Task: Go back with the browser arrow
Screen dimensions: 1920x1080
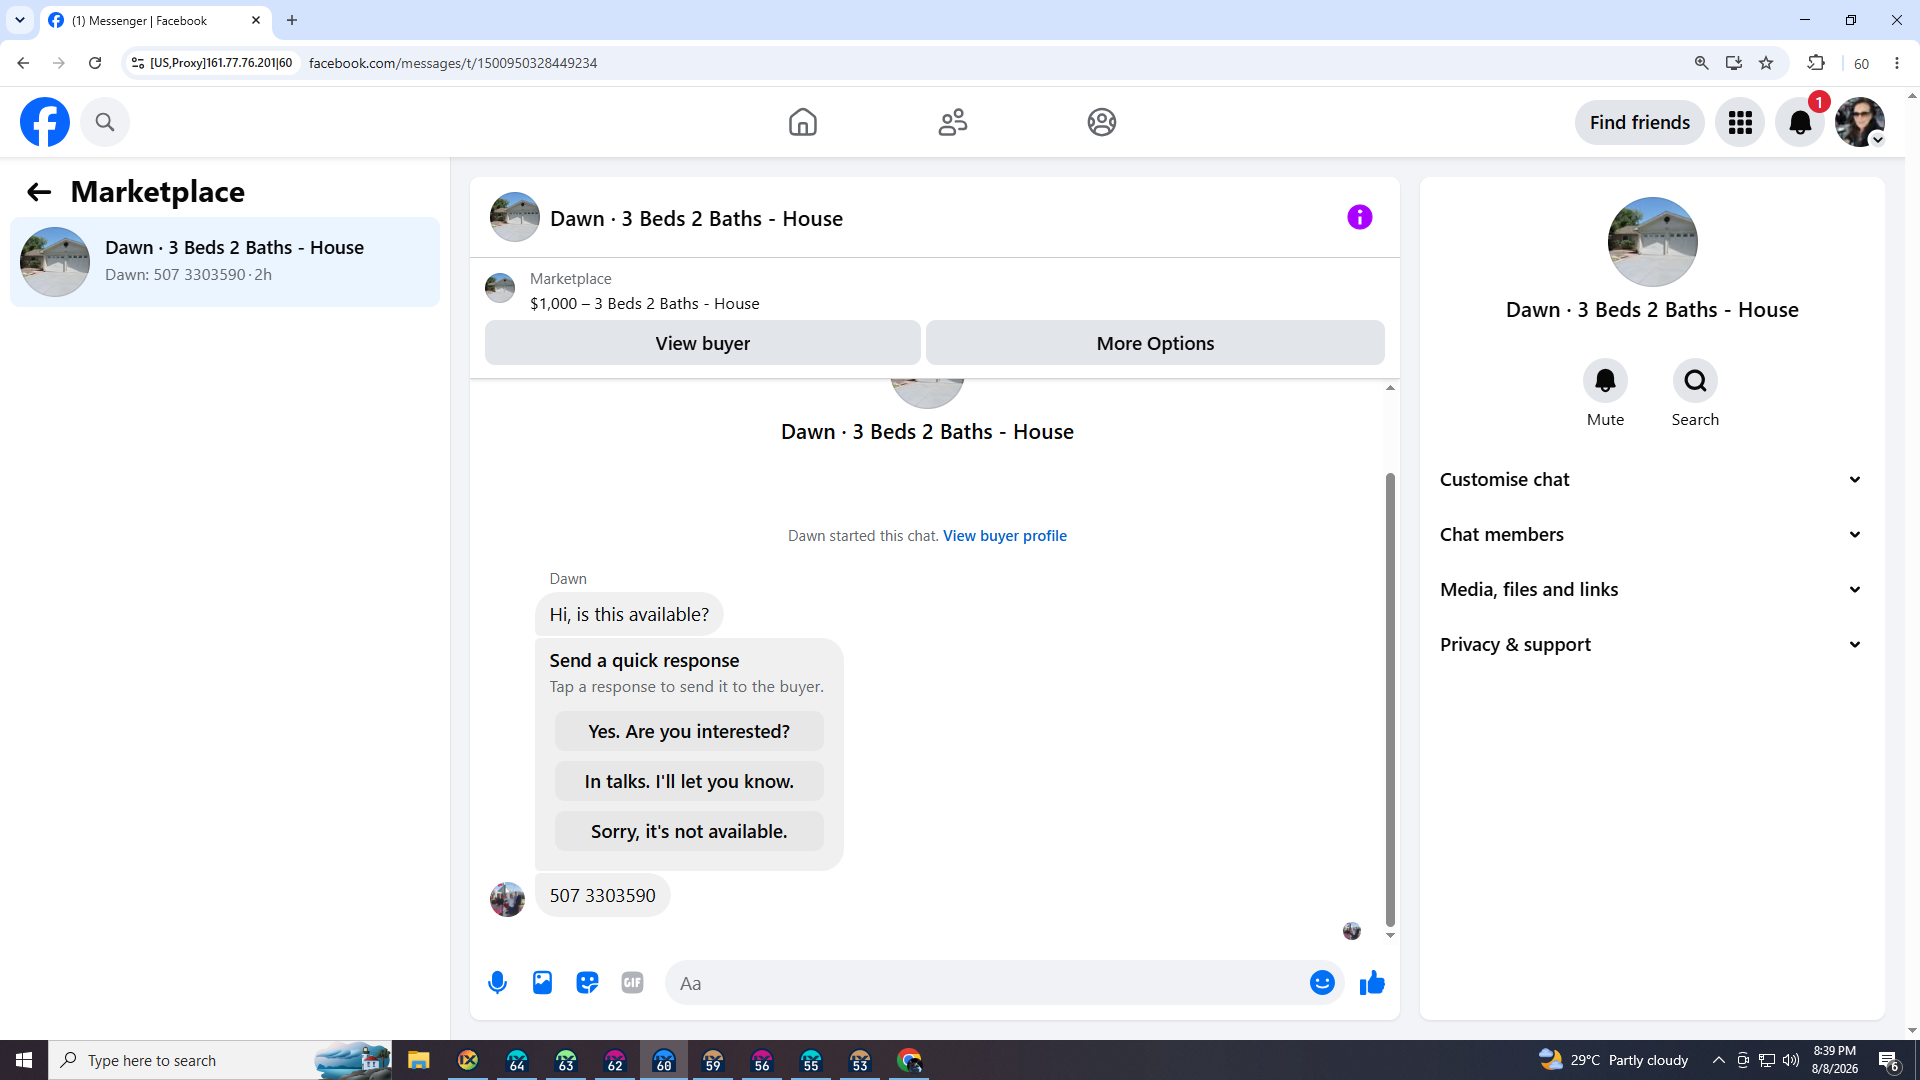Action: pyautogui.click(x=22, y=63)
